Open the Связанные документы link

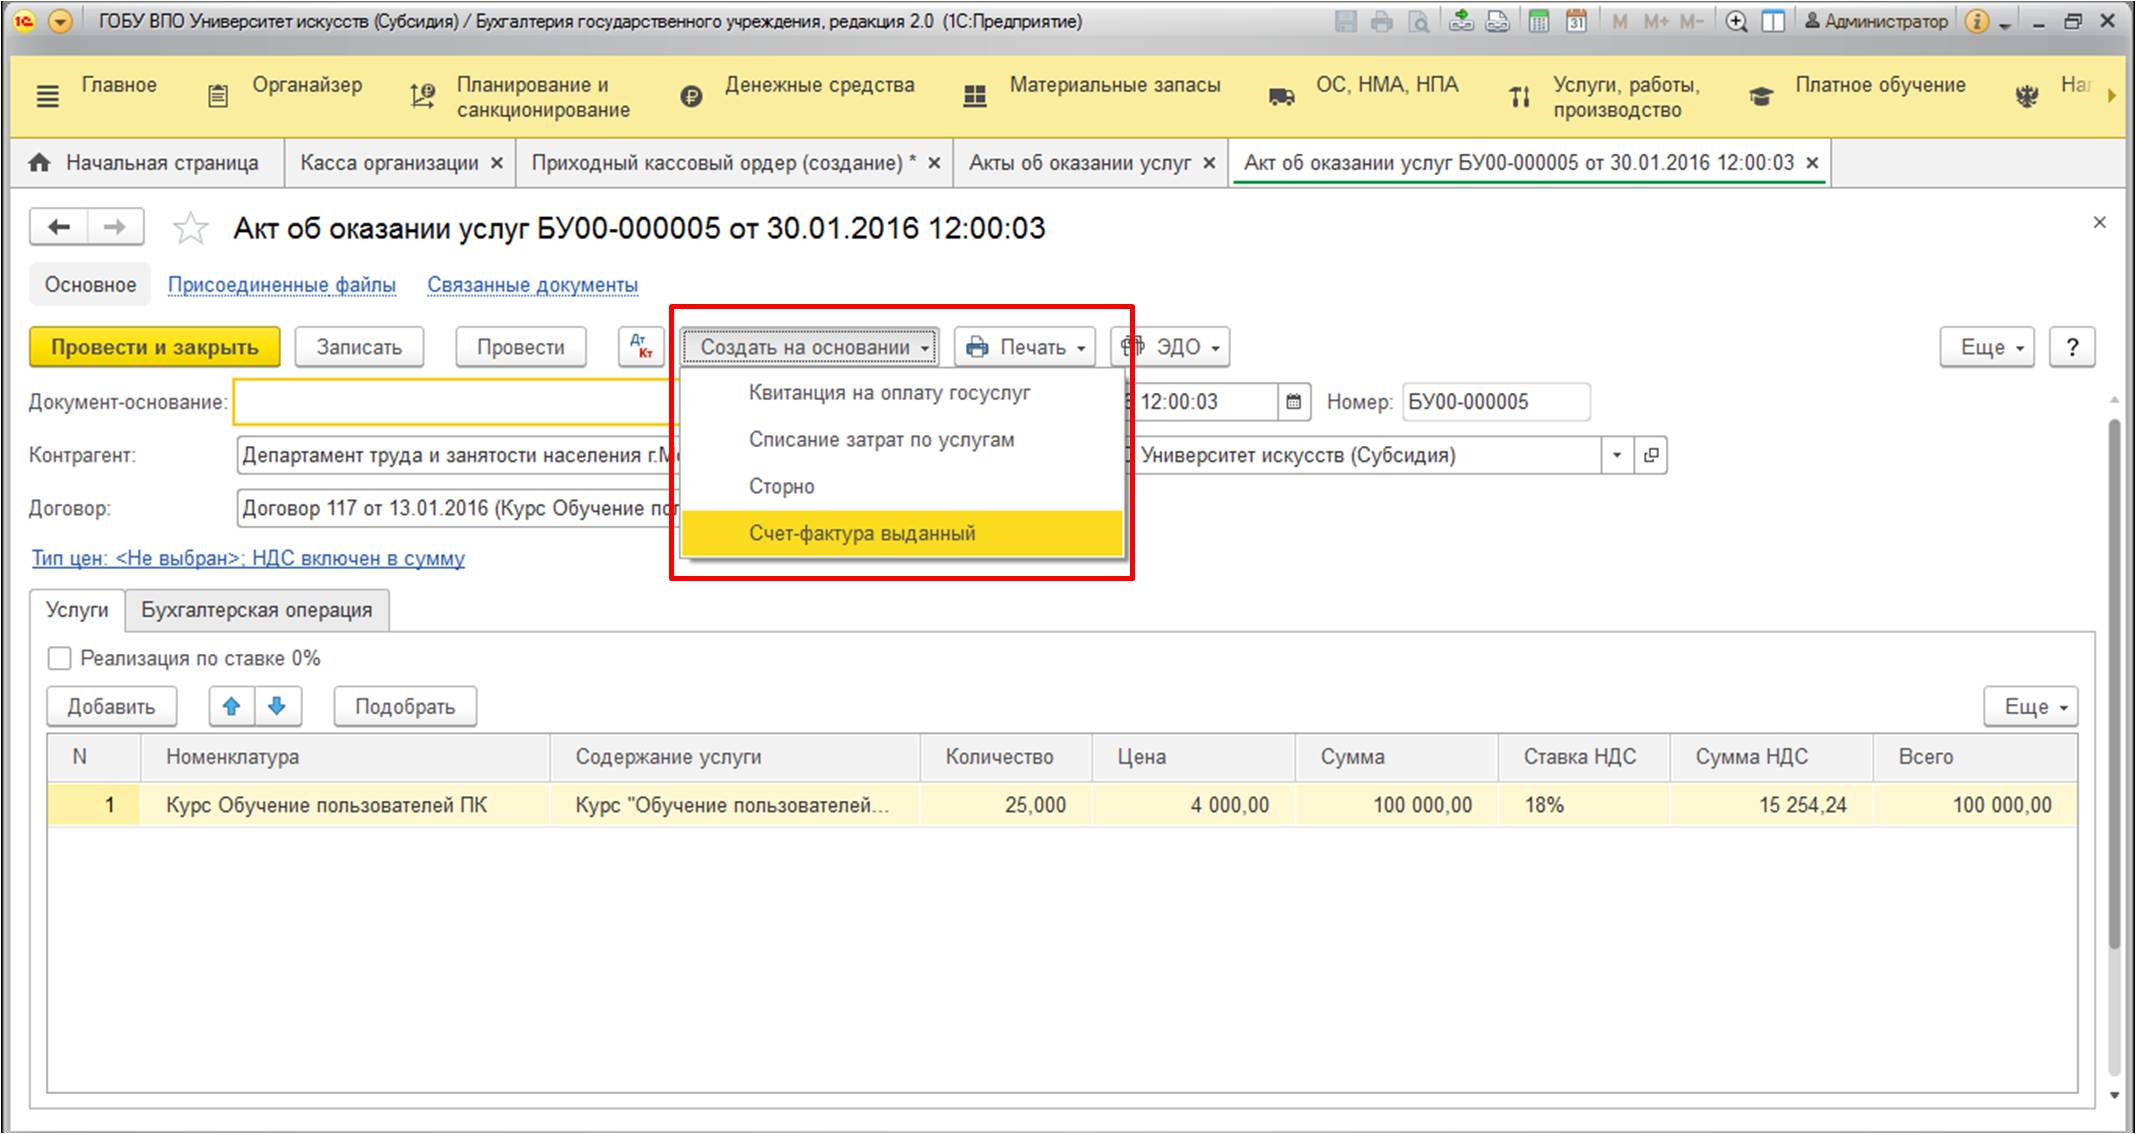point(532,285)
